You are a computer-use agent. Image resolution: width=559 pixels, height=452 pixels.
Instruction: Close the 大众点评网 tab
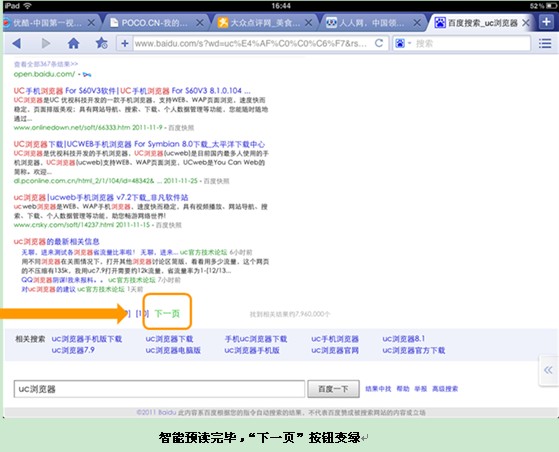point(309,23)
